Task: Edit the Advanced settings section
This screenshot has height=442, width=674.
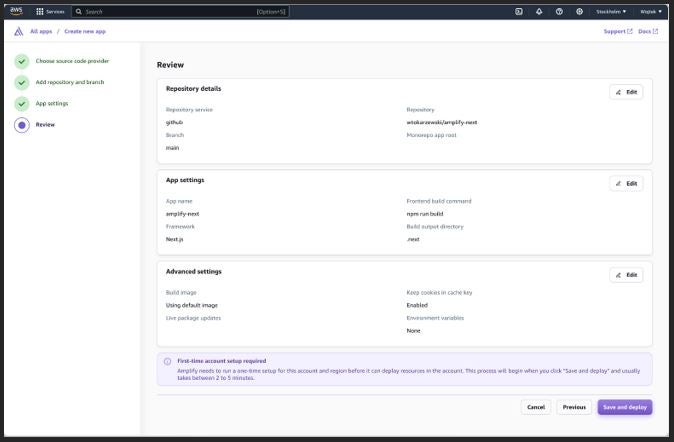Action: coord(626,274)
